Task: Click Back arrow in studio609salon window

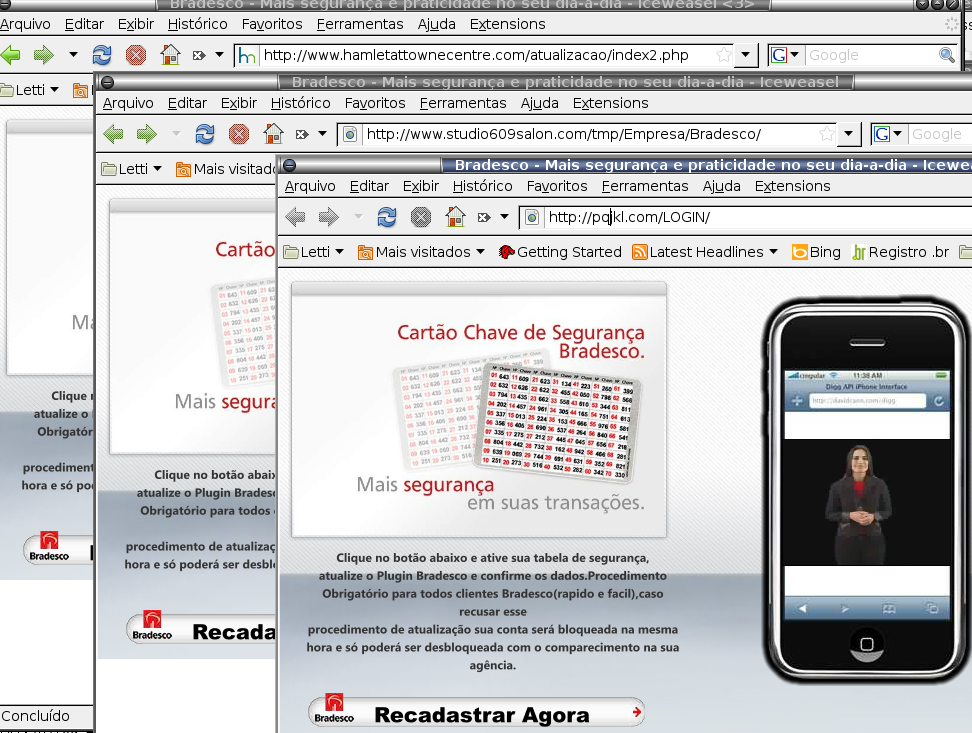Action: (x=113, y=134)
